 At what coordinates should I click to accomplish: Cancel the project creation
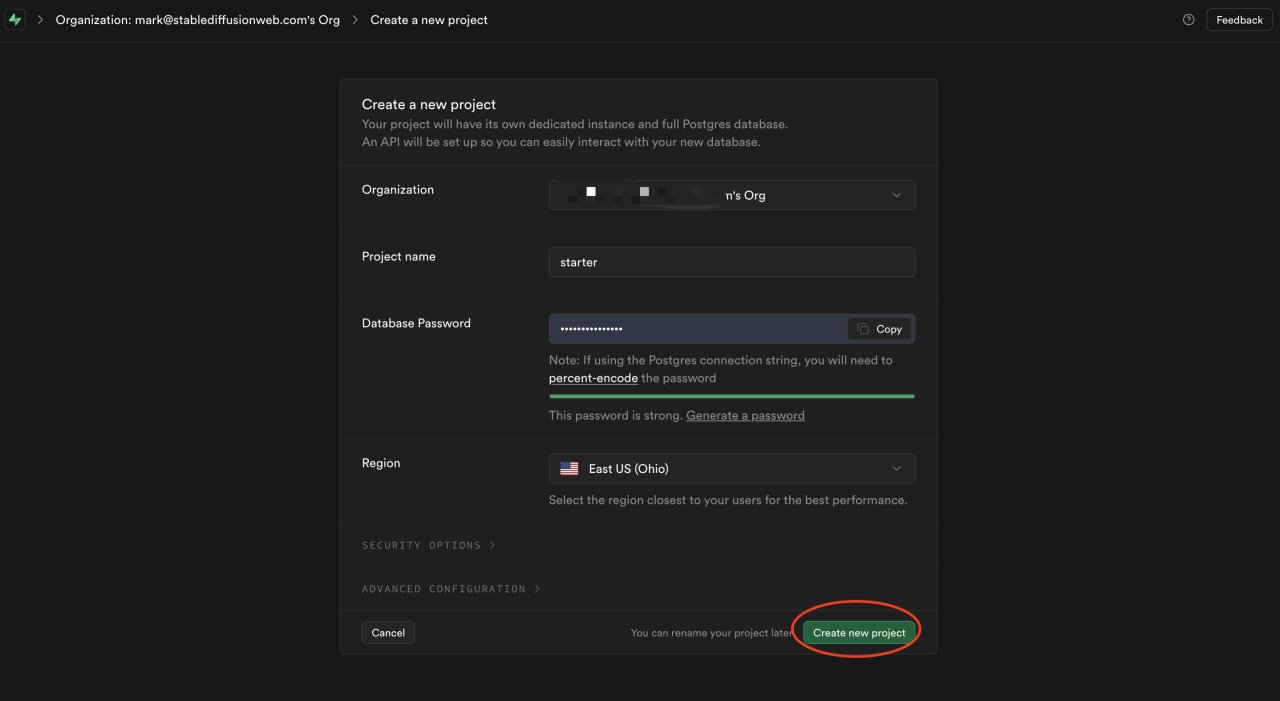coord(388,632)
